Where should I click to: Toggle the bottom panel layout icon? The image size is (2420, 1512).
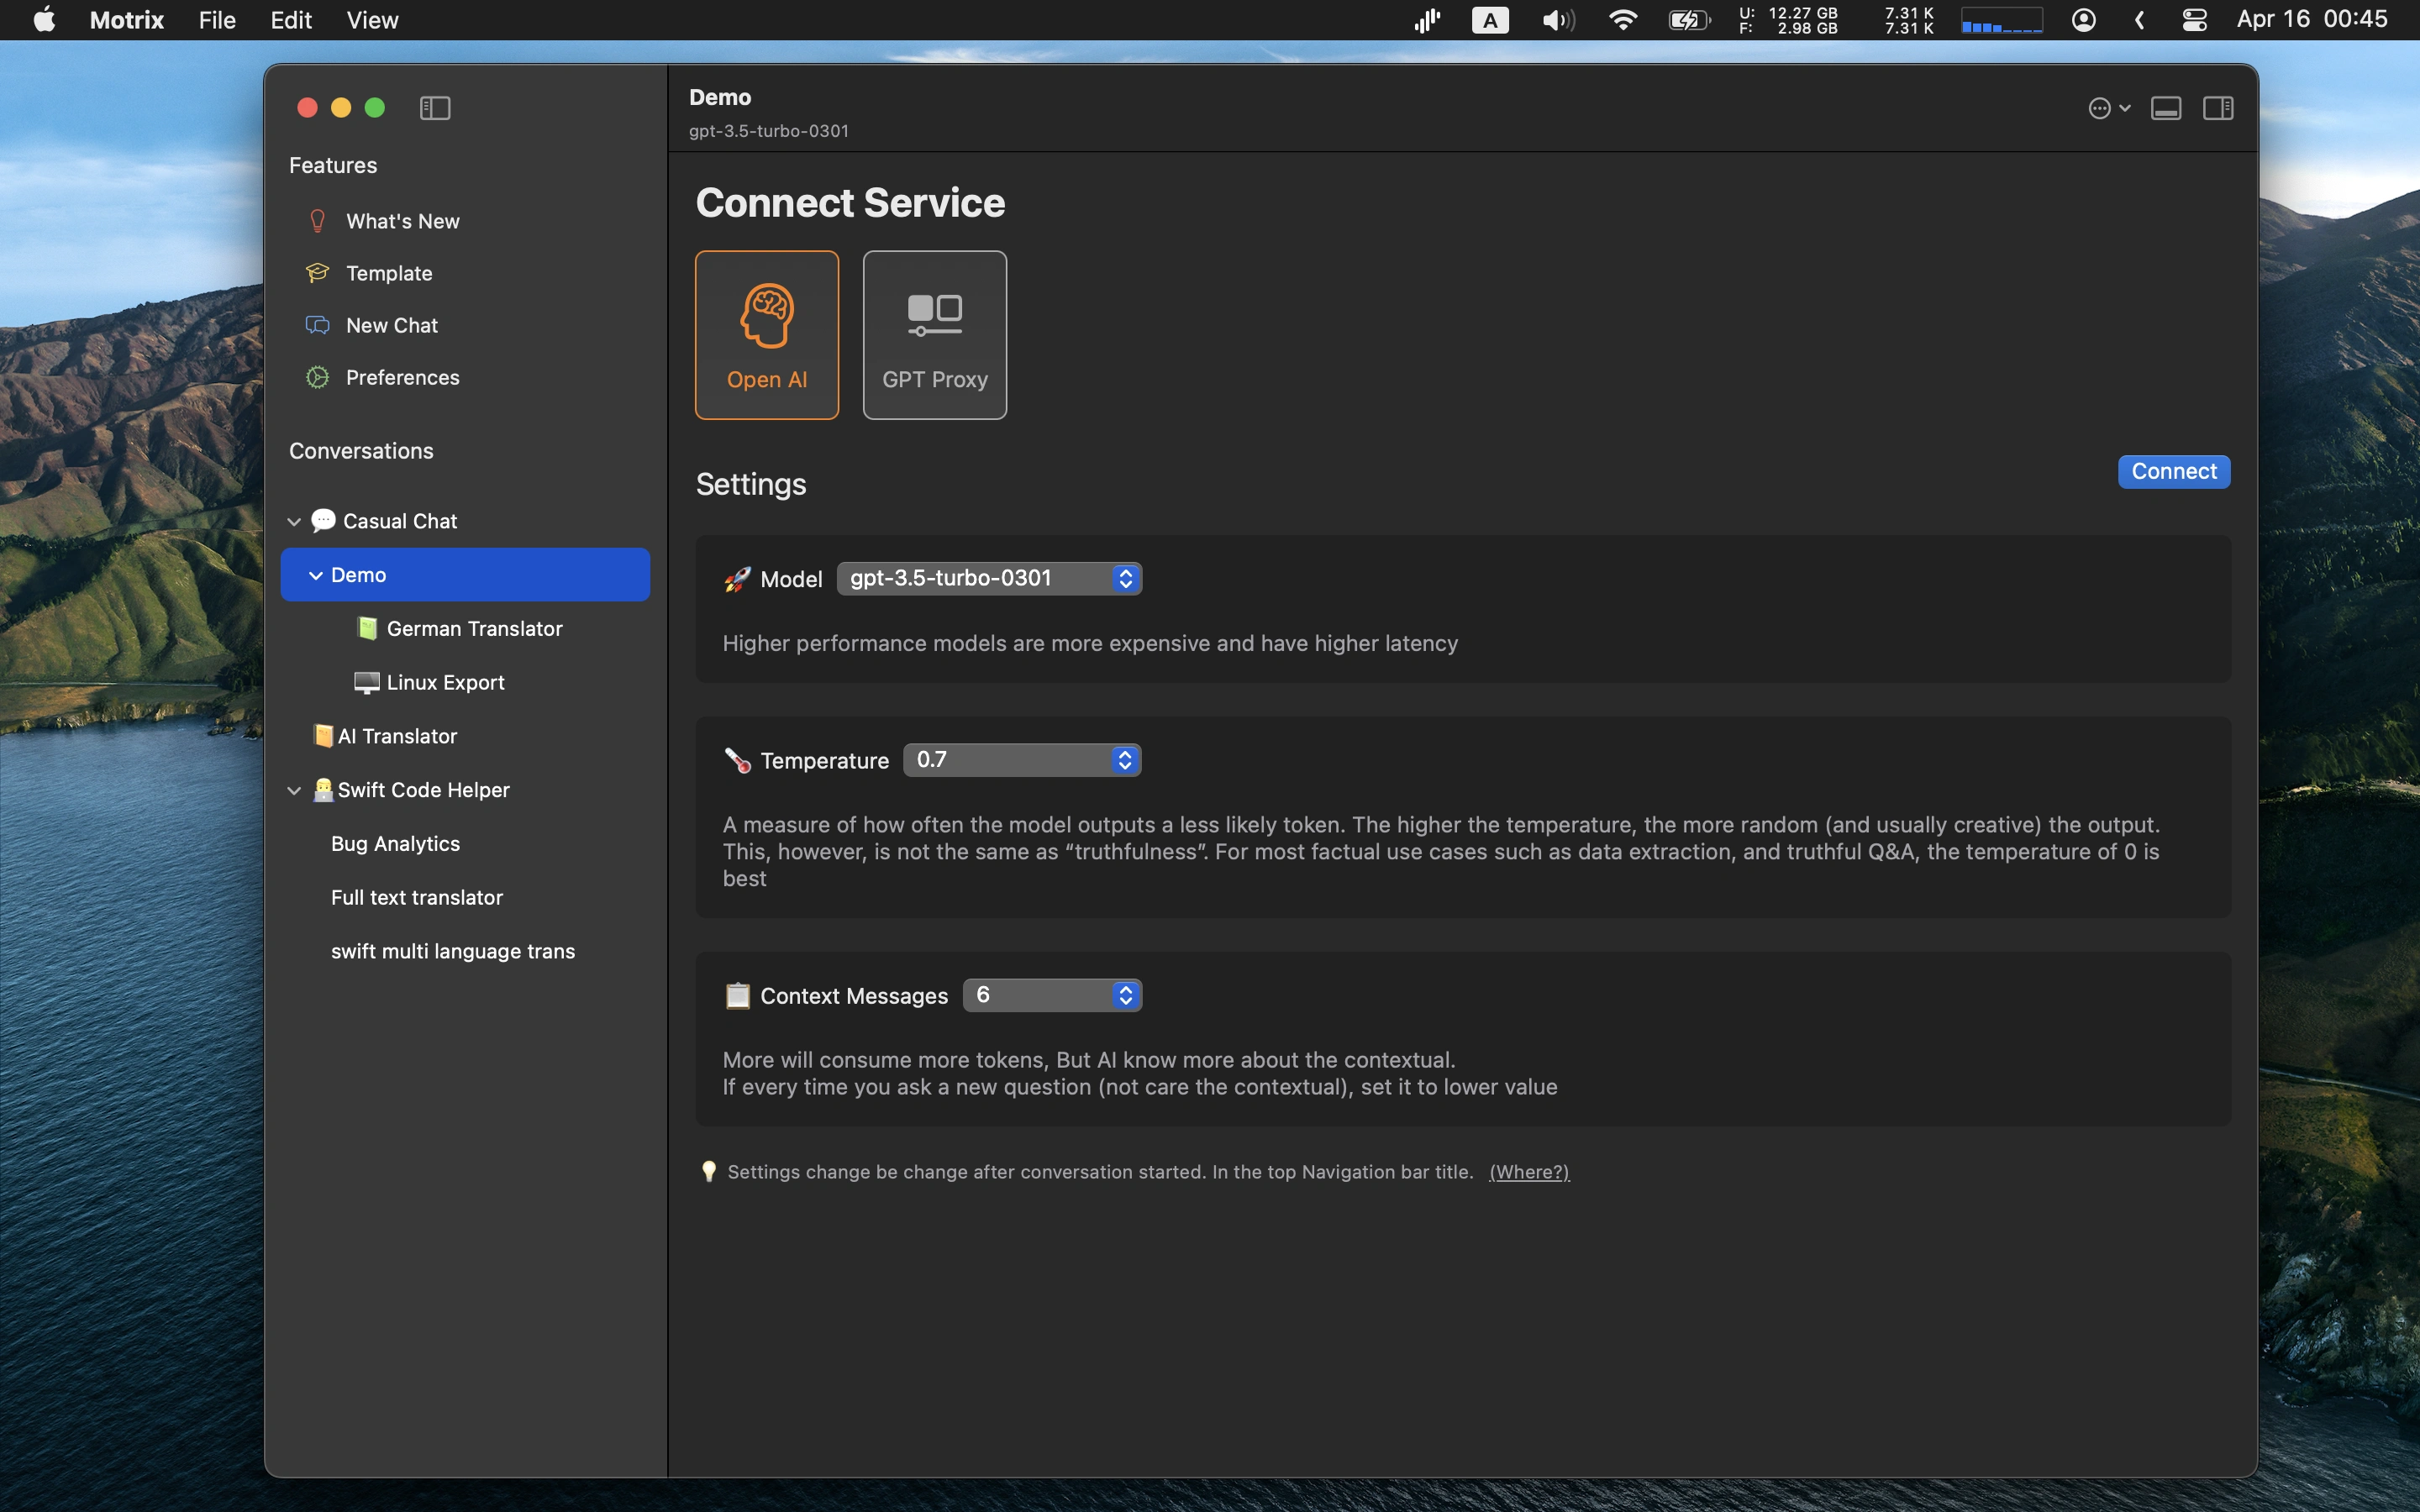click(2166, 108)
